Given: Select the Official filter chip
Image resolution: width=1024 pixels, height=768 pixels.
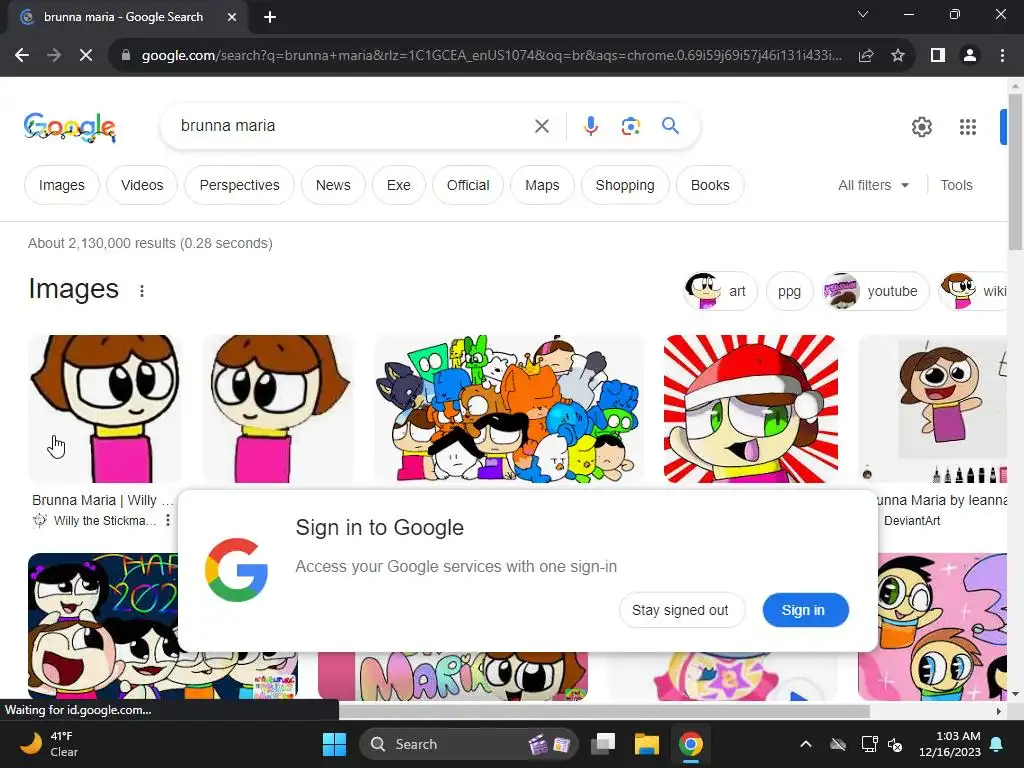Looking at the screenshot, I should coord(468,185).
